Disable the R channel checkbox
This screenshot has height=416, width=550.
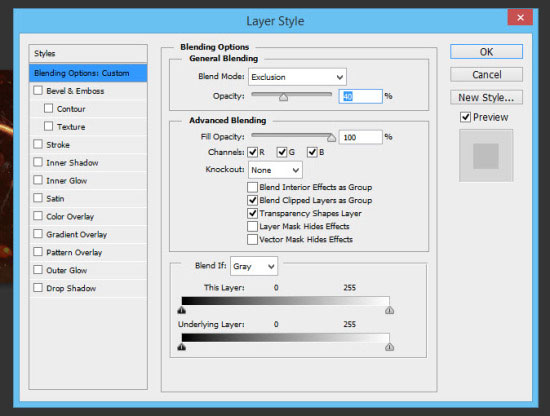pos(253,152)
